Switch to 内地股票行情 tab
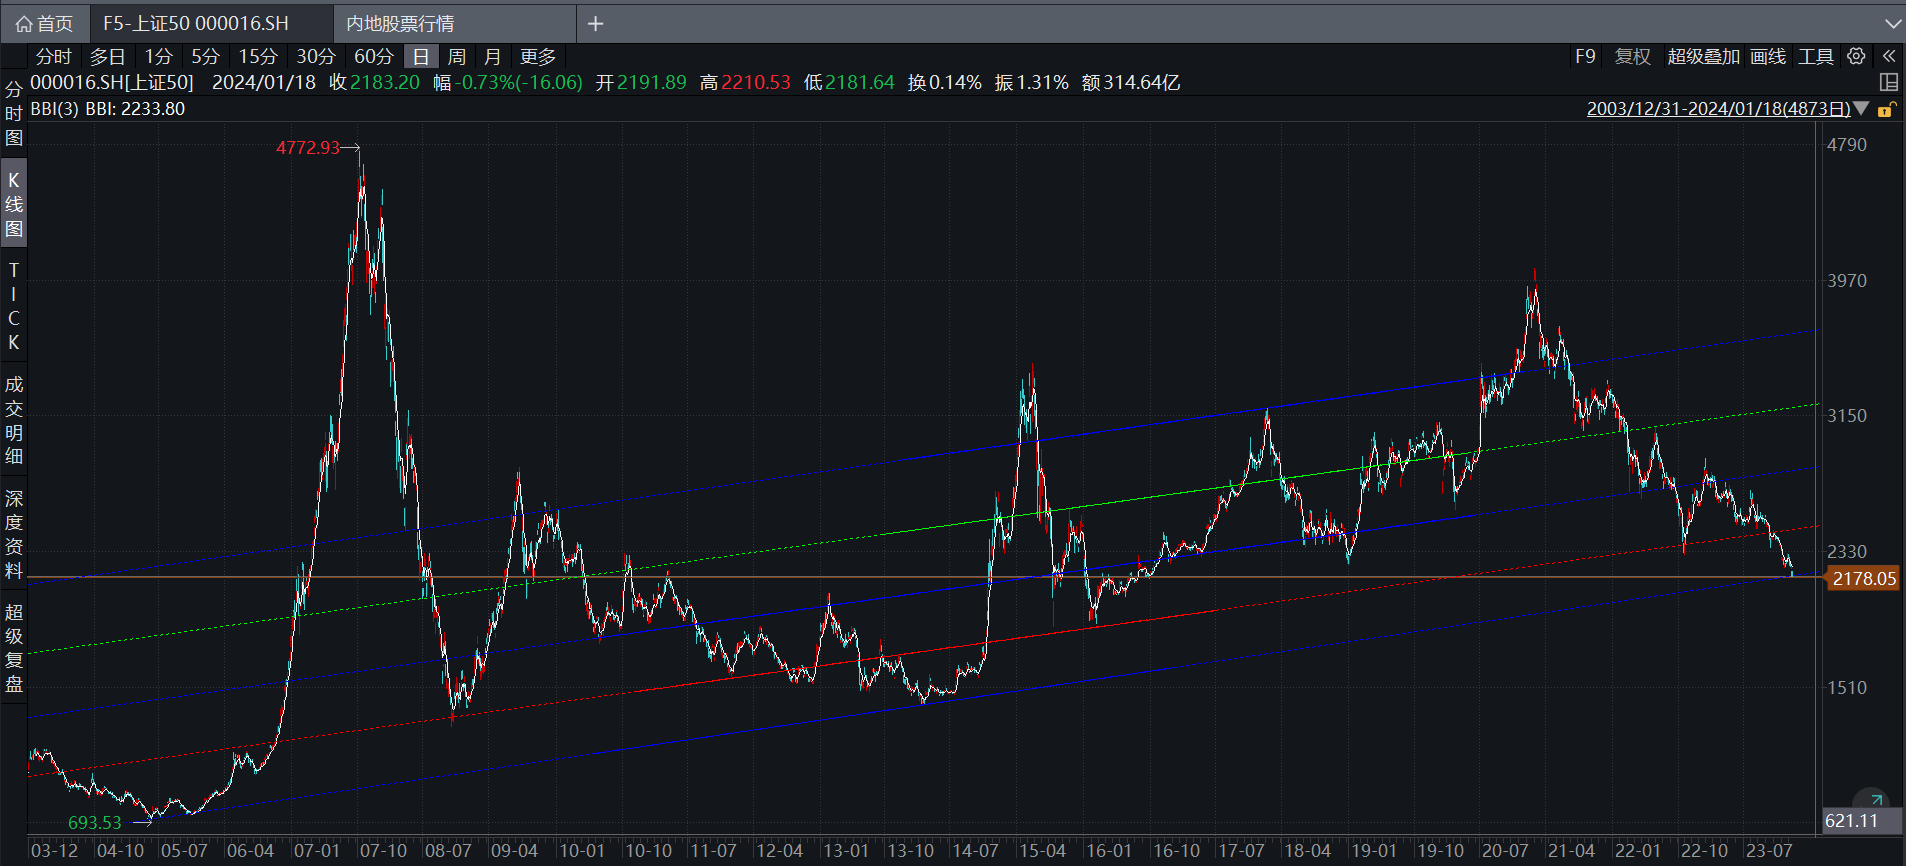 400,23
